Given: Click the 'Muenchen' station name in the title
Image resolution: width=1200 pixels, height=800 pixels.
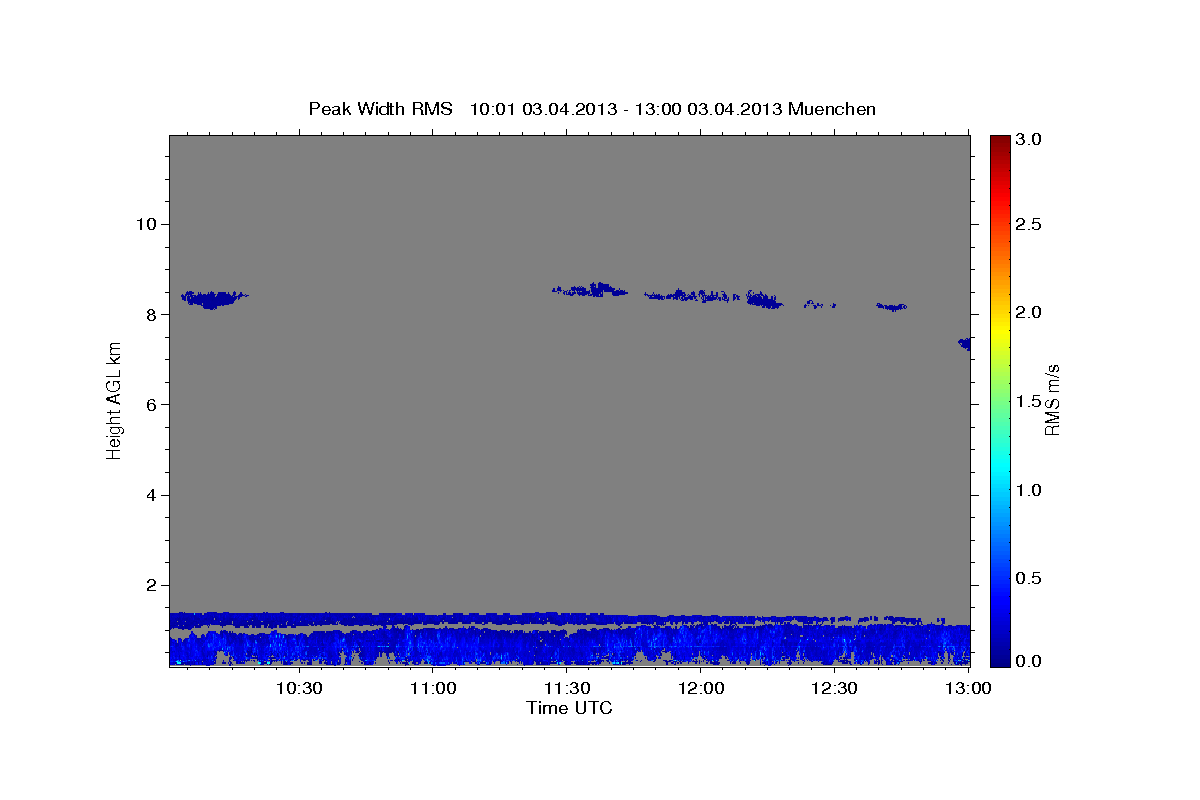Looking at the screenshot, I should (x=832, y=108).
